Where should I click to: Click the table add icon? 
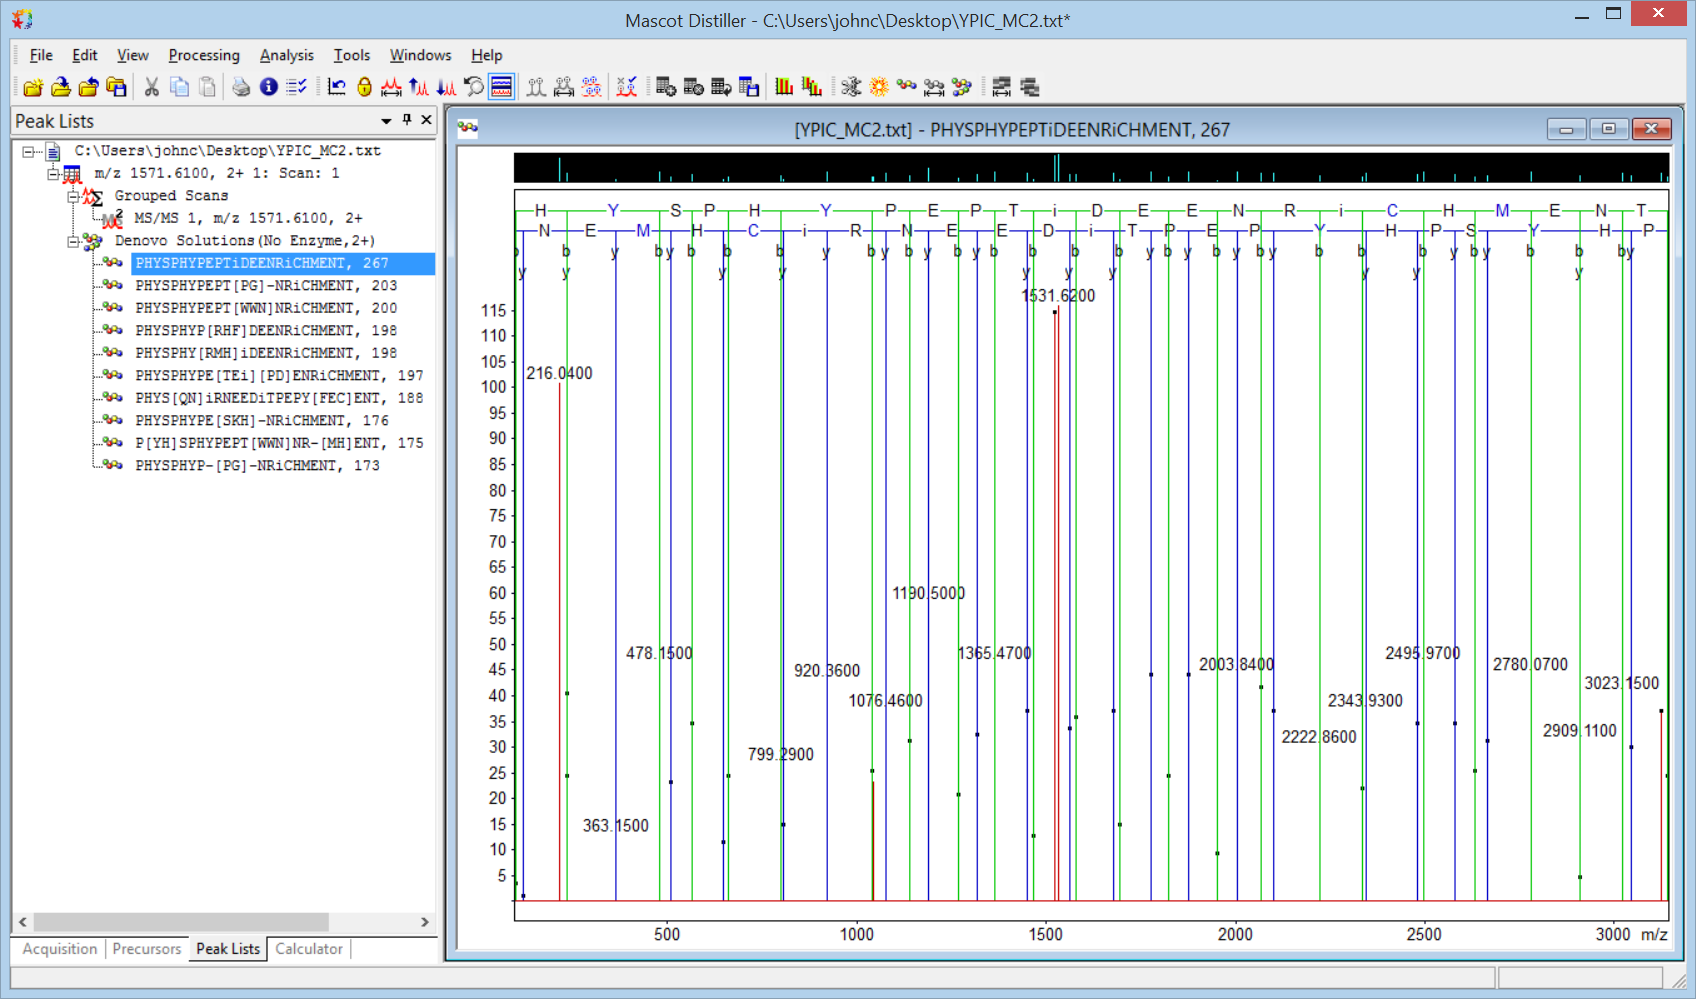[x=666, y=87]
